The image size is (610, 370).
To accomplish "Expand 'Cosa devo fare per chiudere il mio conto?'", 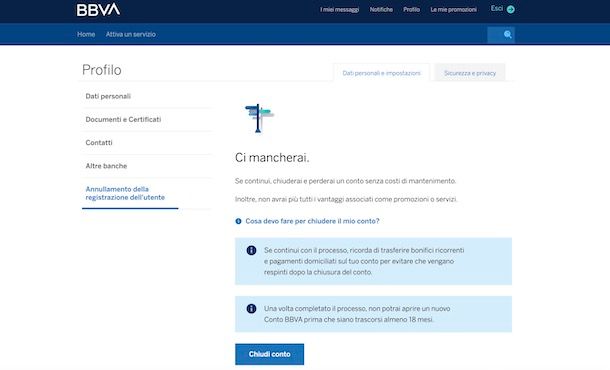I will click(x=312, y=221).
